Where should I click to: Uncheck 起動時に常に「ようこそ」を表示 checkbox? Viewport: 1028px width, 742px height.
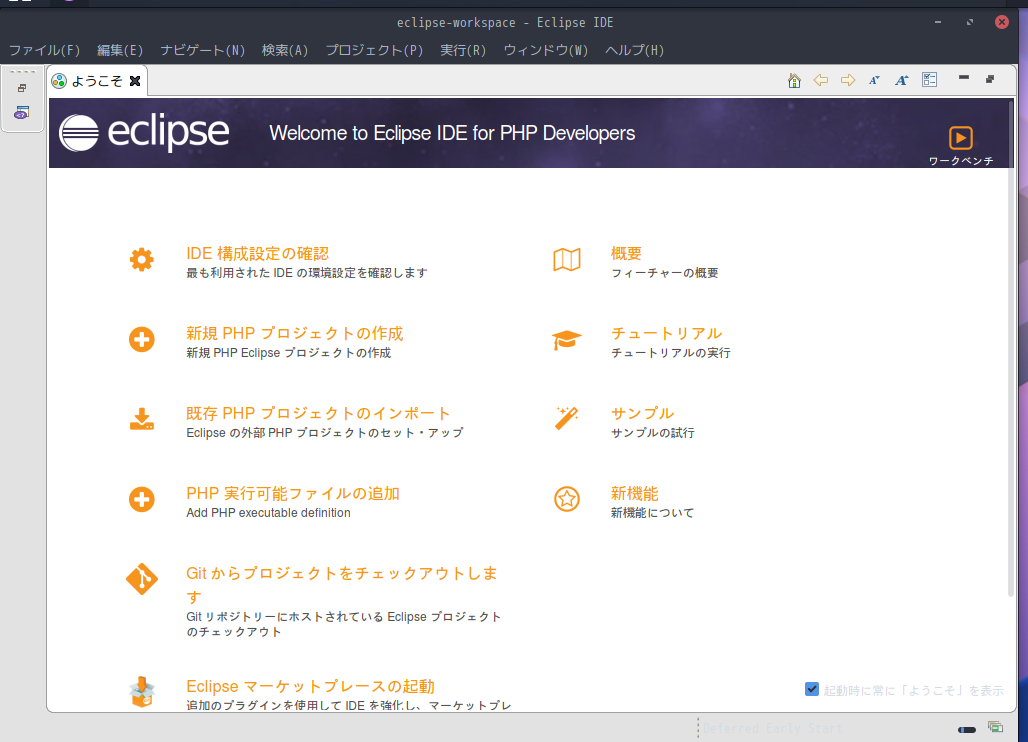coord(812,690)
